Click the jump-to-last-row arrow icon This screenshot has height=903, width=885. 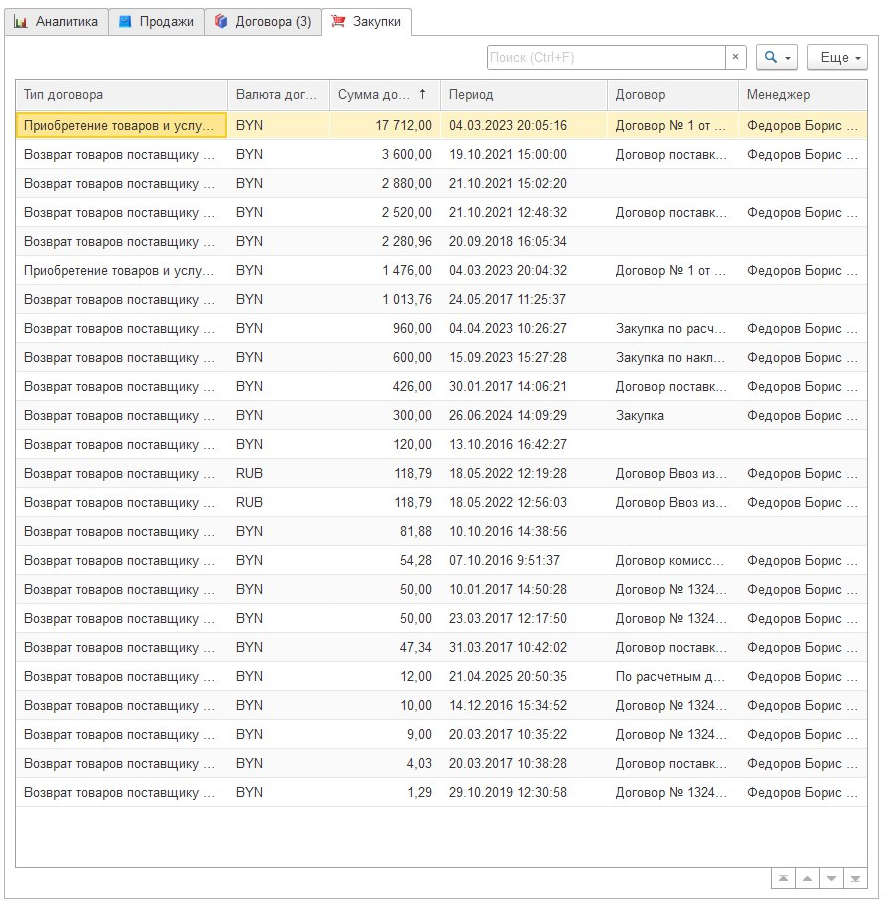855,878
